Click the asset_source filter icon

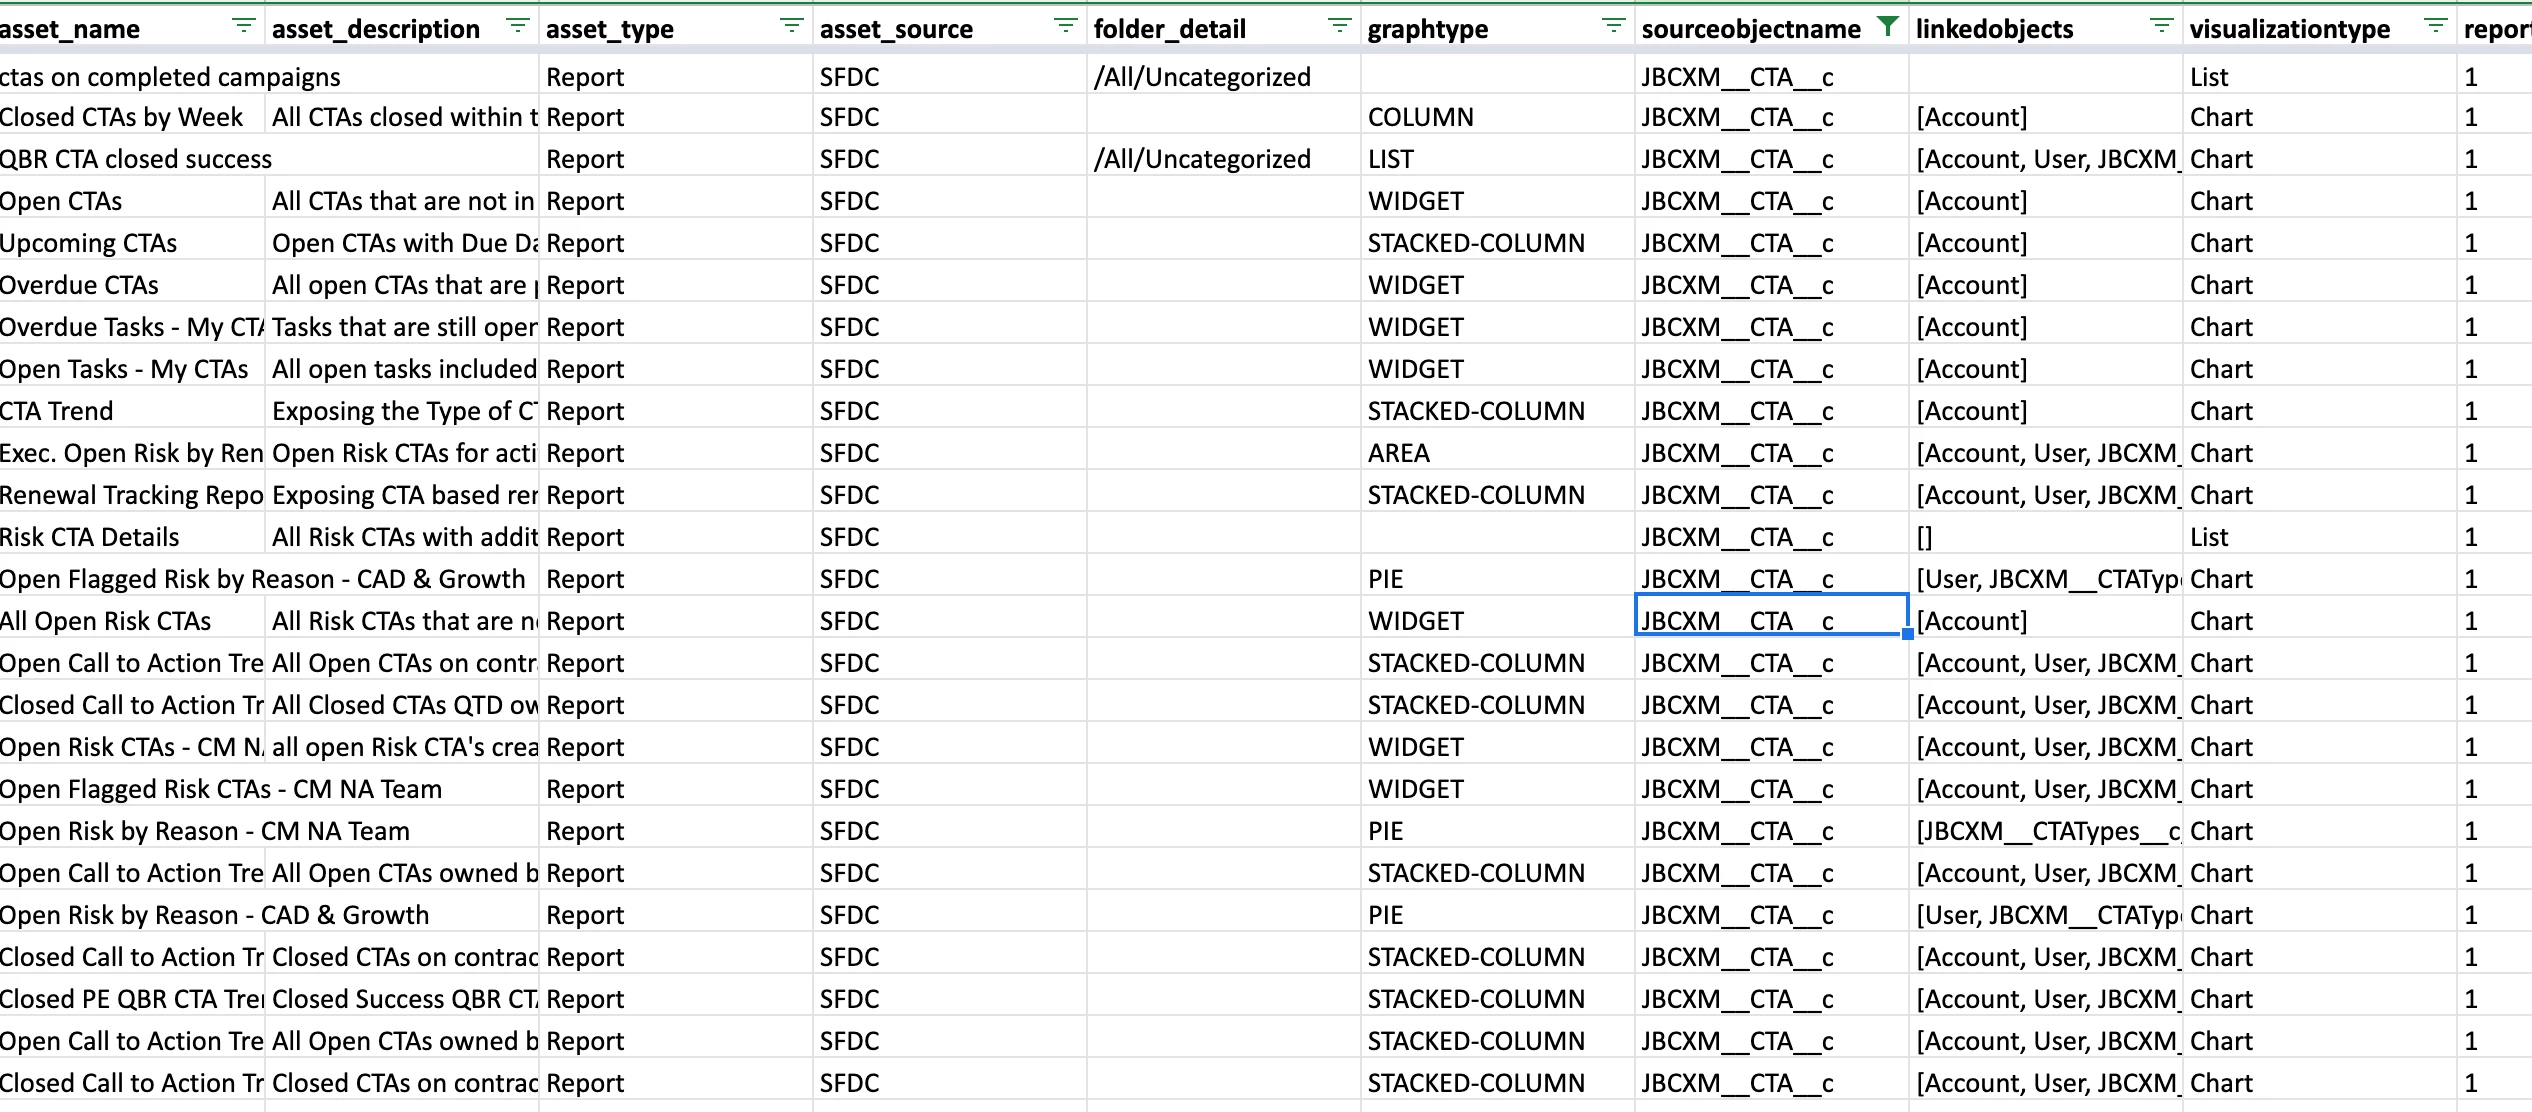(x=1065, y=26)
